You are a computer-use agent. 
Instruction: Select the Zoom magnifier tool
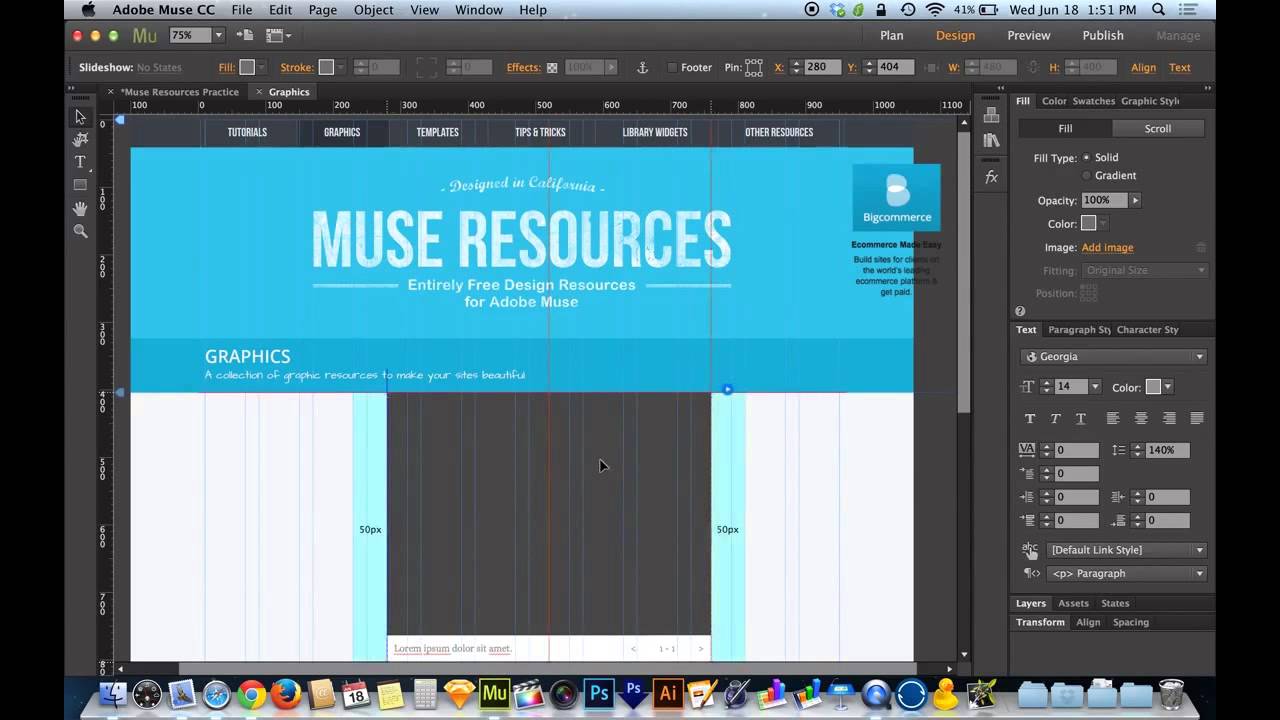80,231
